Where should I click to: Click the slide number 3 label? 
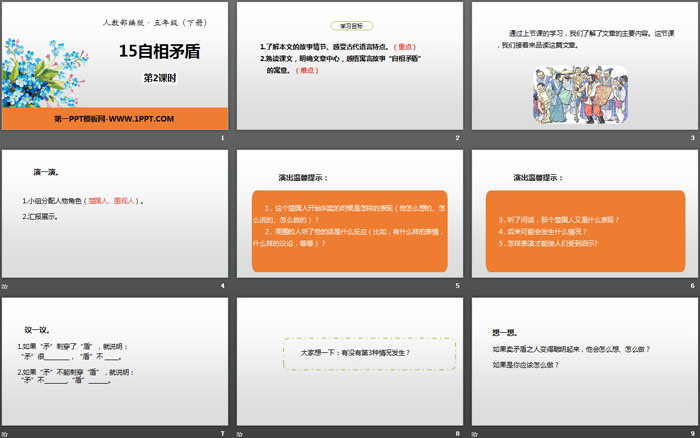[692, 139]
